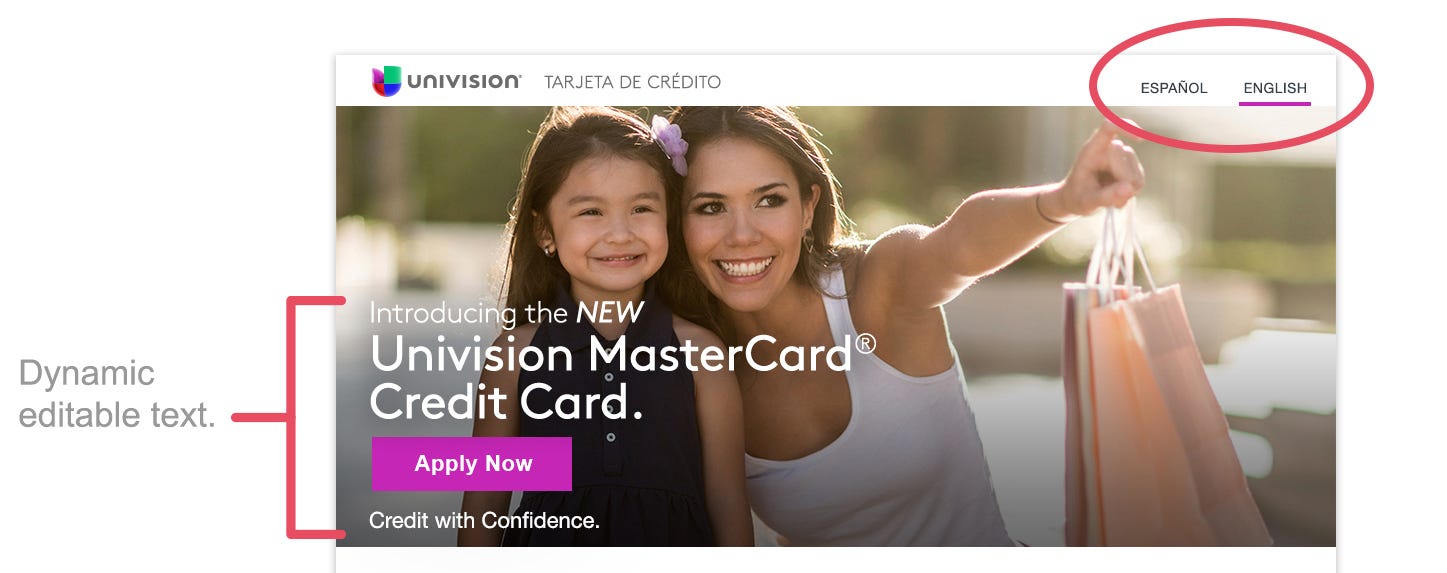Image resolution: width=1447 pixels, height=573 pixels.
Task: Click the red ellipse around language options
Action: click(x=1232, y=85)
